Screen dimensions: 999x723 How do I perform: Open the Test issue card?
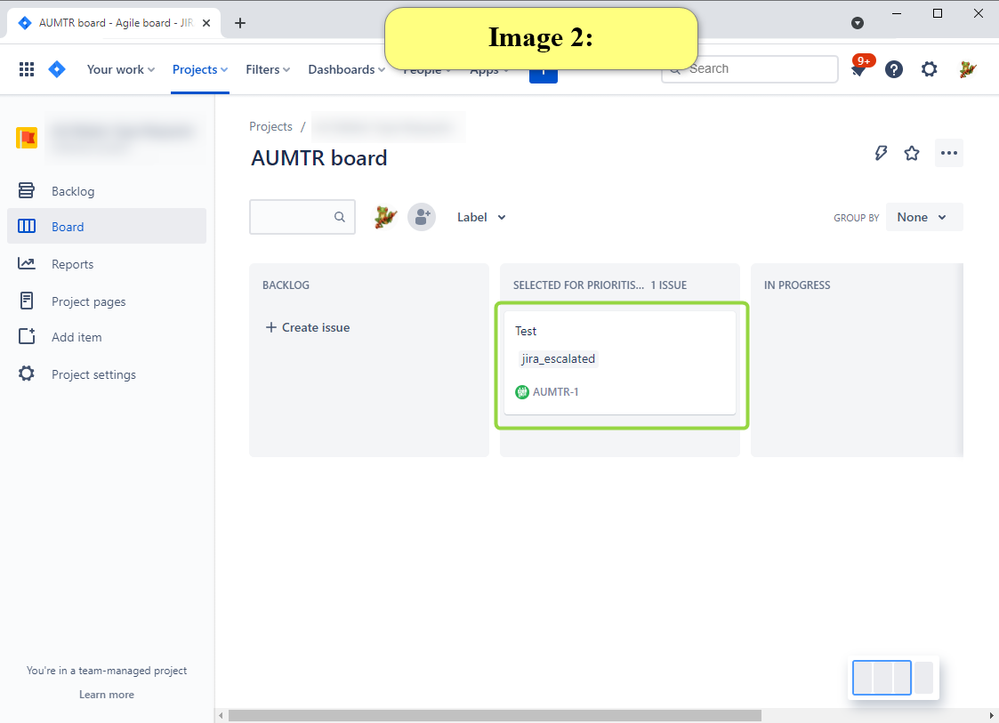620,363
